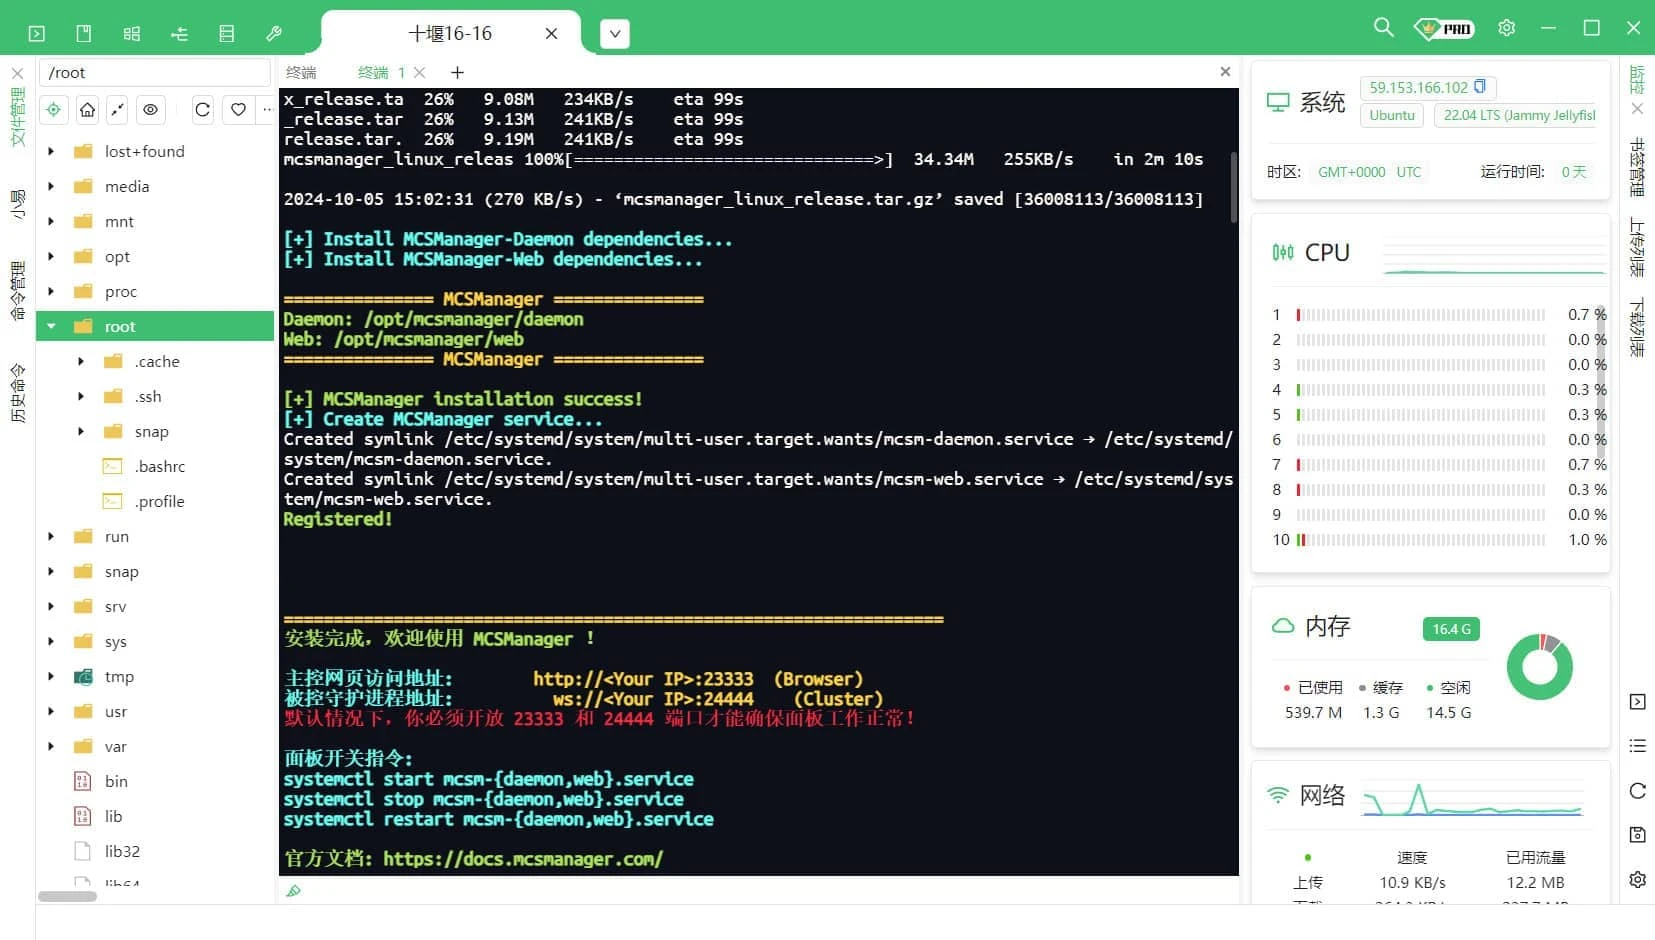The image size is (1655, 940).
Task: Go to home directory in file panel
Action: (88, 109)
